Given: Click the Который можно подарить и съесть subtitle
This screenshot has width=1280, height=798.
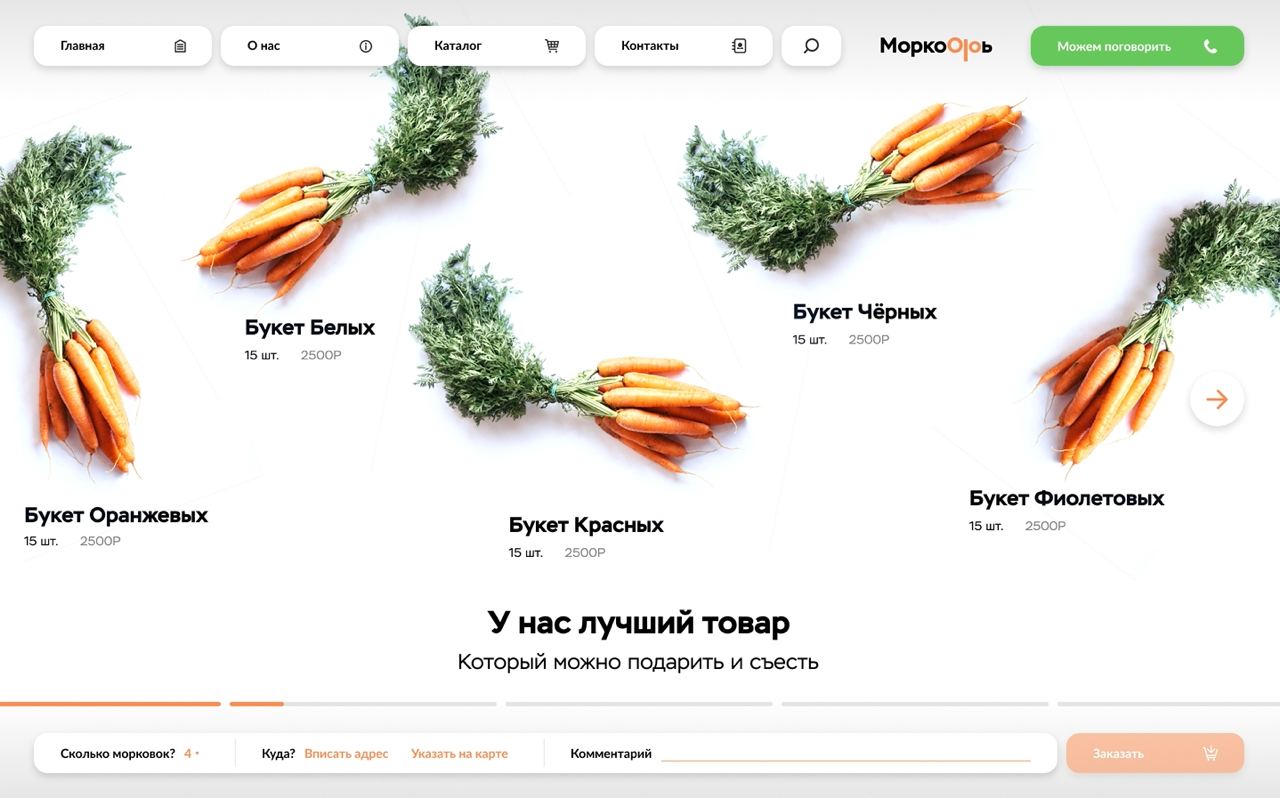Looking at the screenshot, I should pyautogui.click(x=638, y=662).
